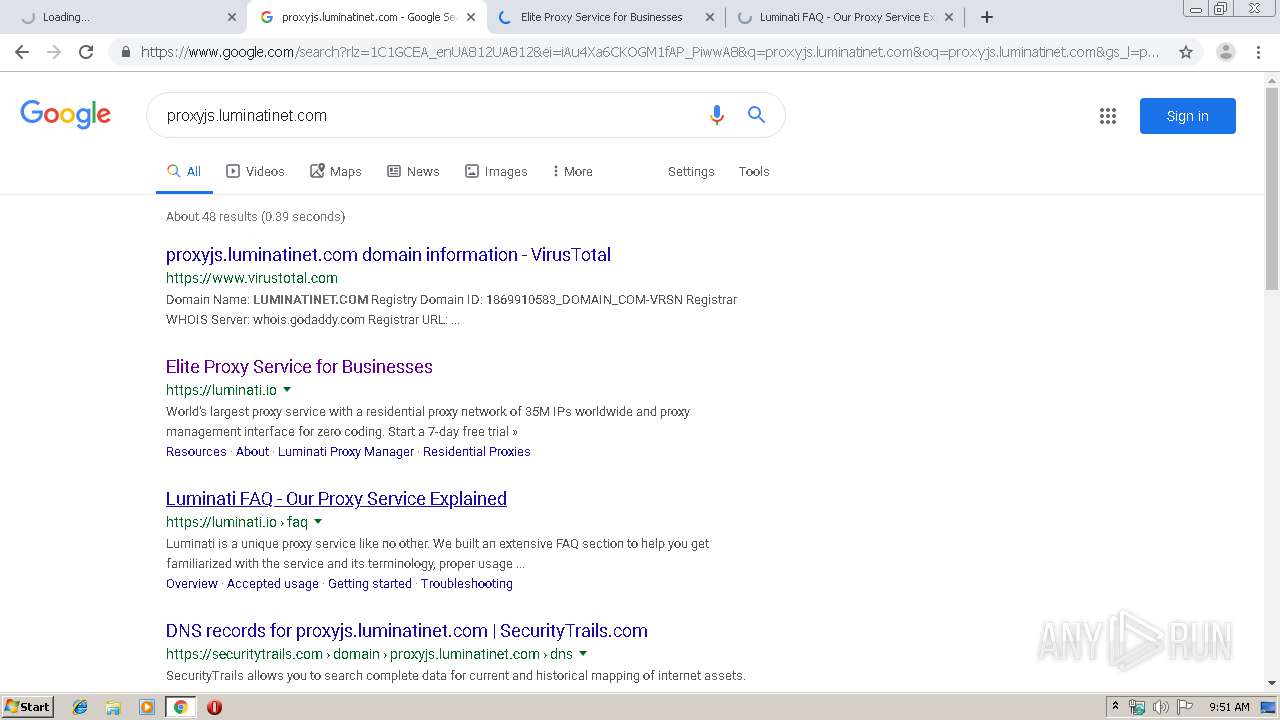
Task: Open the Action Center flag icon
Action: click(1185, 707)
